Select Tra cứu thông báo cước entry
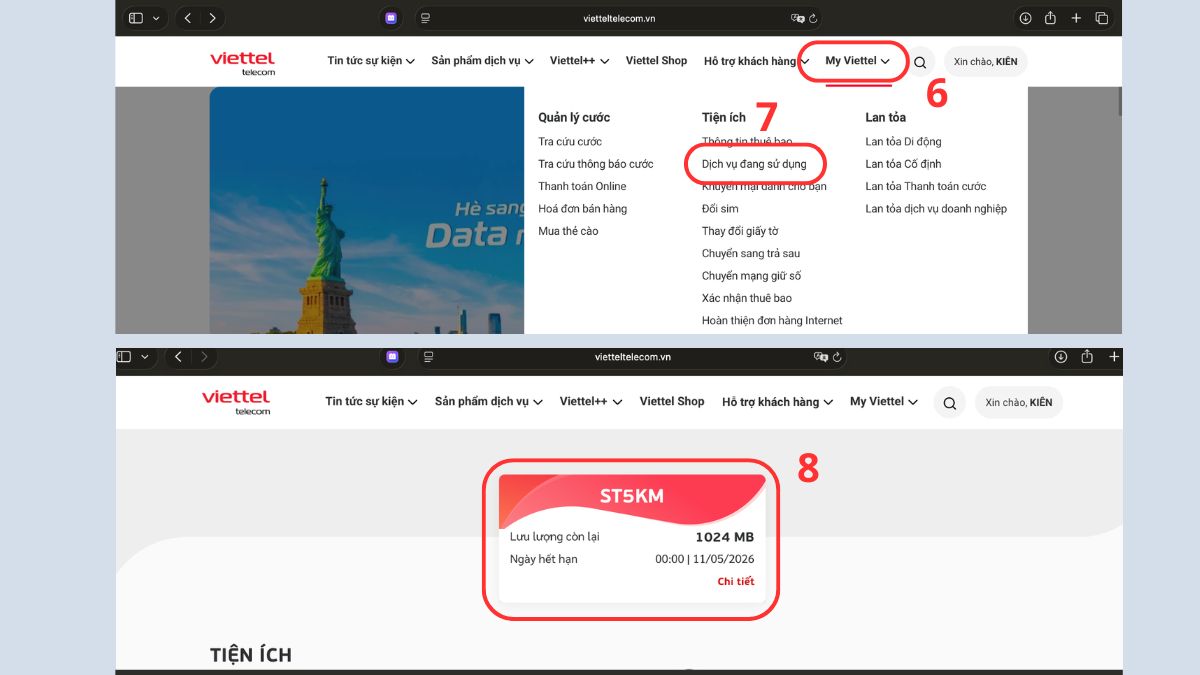Screen dimensions: 1200x675 coord(596,164)
